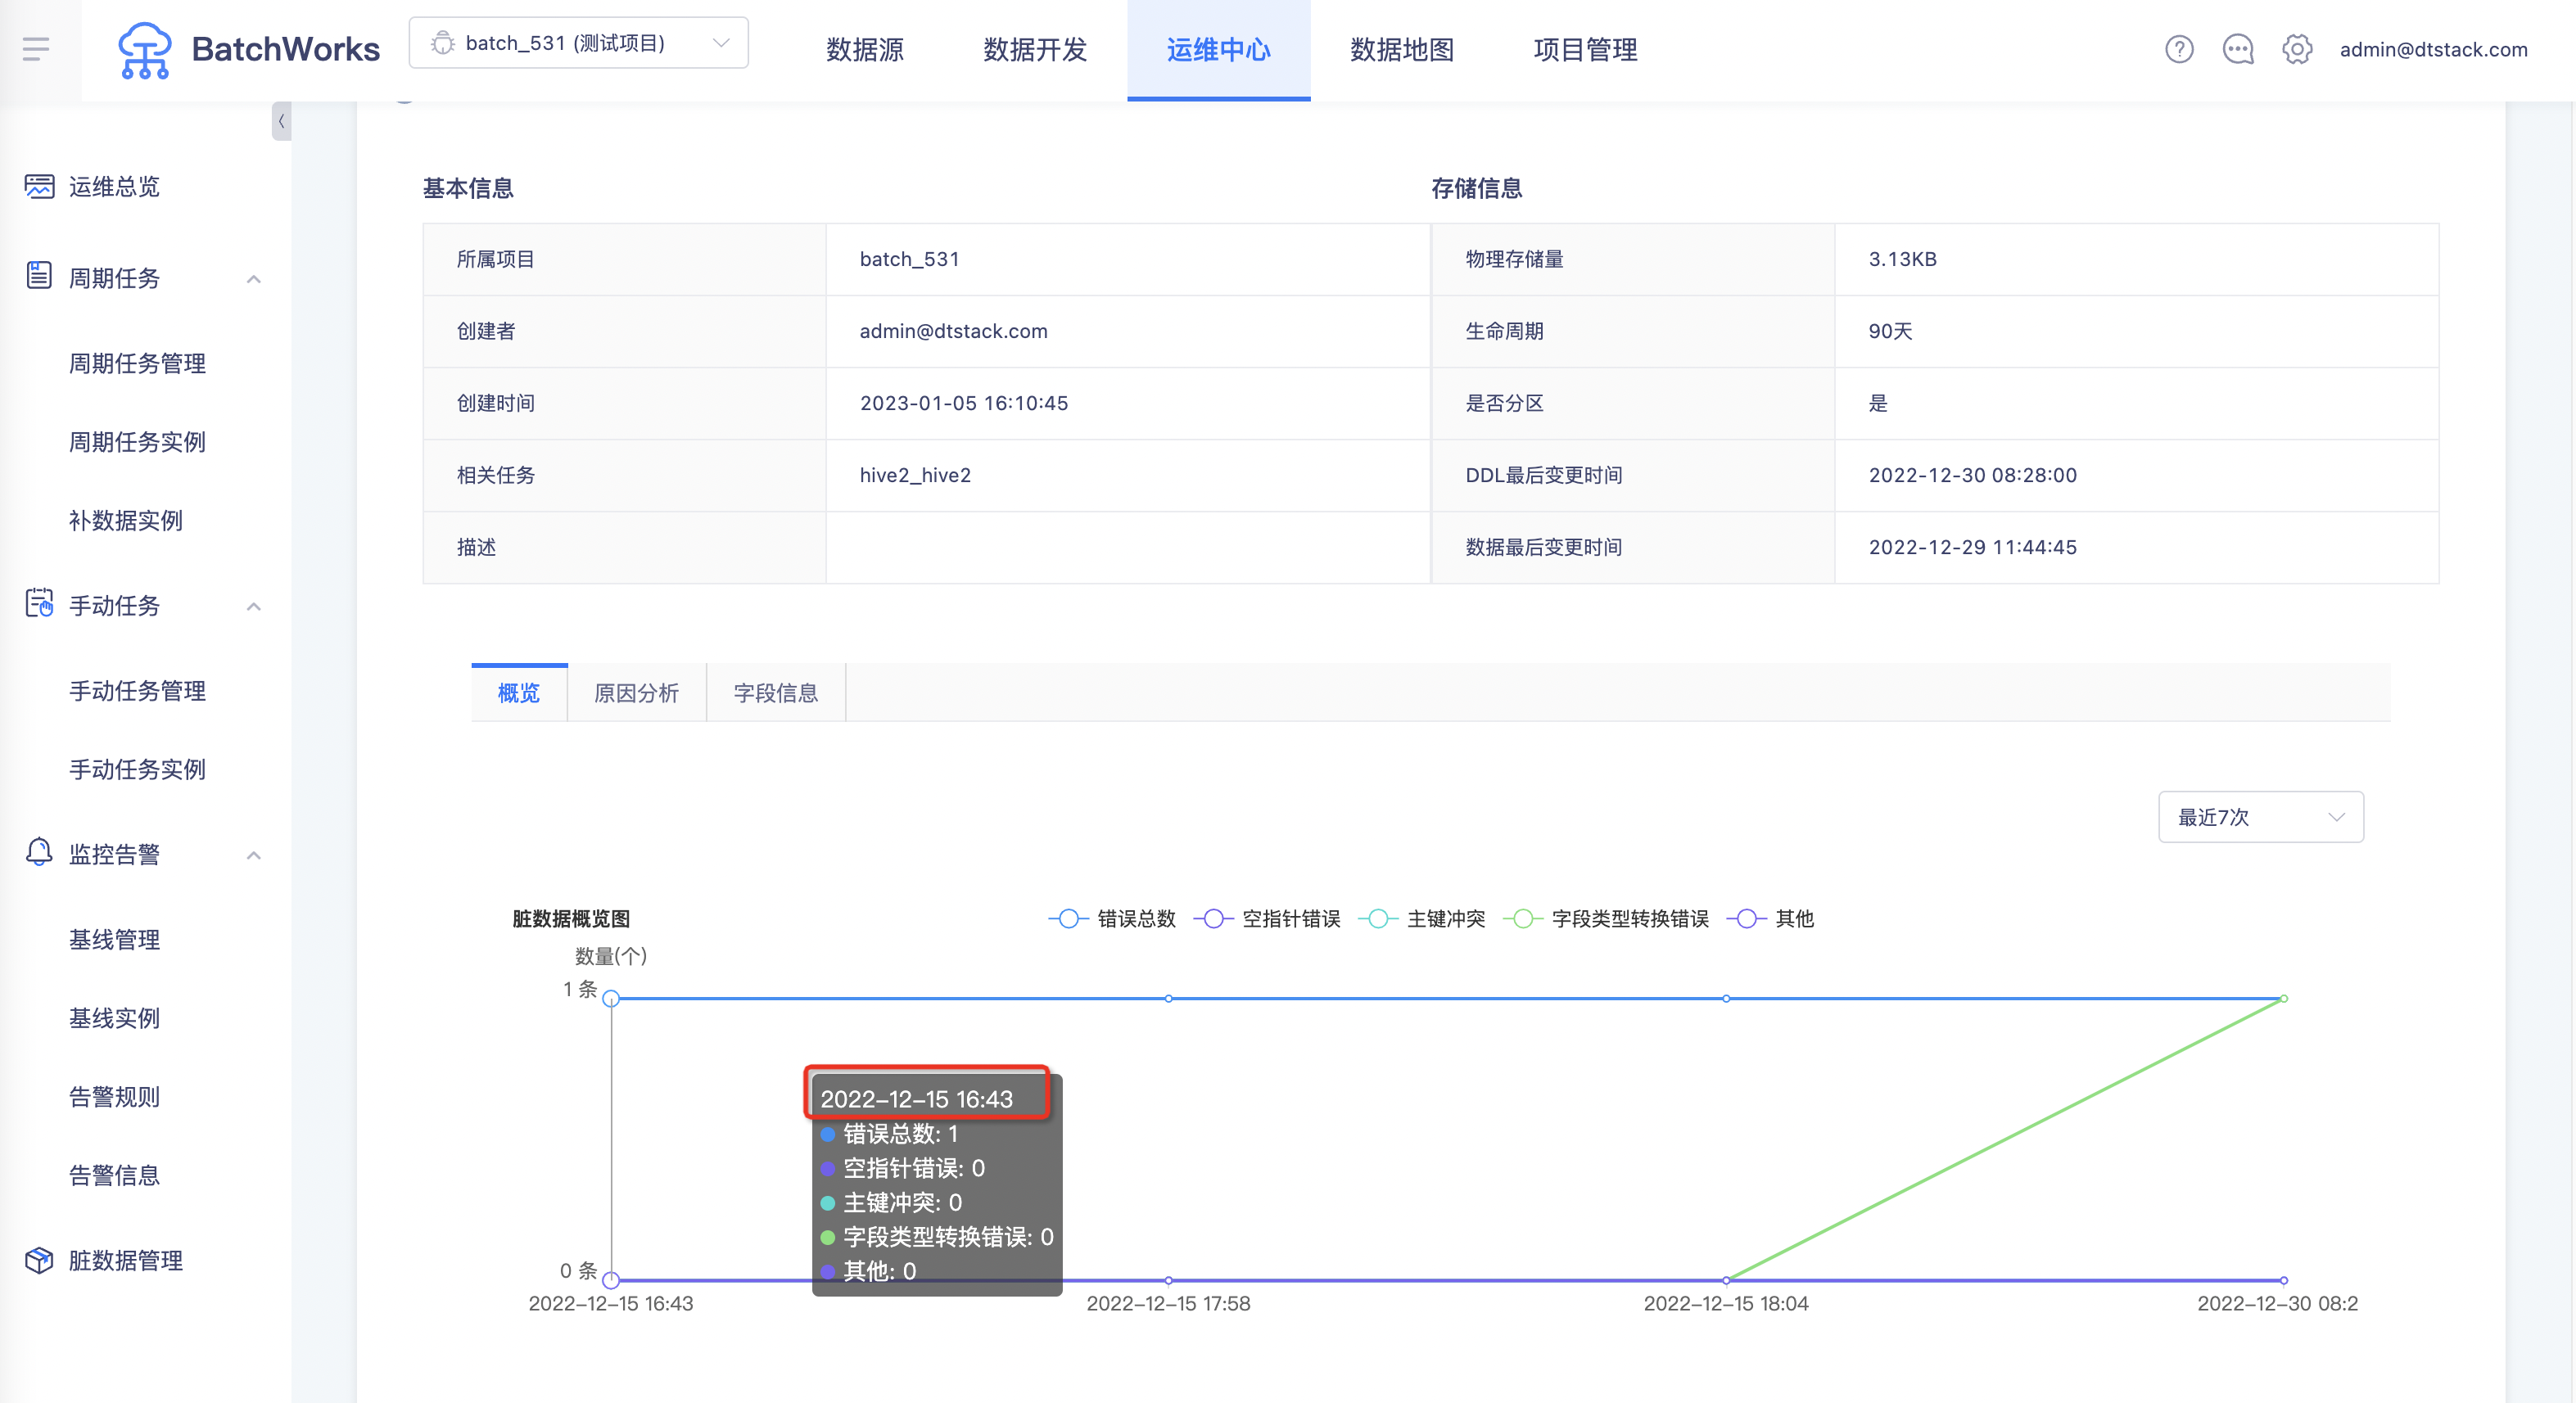This screenshot has width=2576, height=1403.
Task: Select the 运维中心 top menu
Action: point(1218,50)
